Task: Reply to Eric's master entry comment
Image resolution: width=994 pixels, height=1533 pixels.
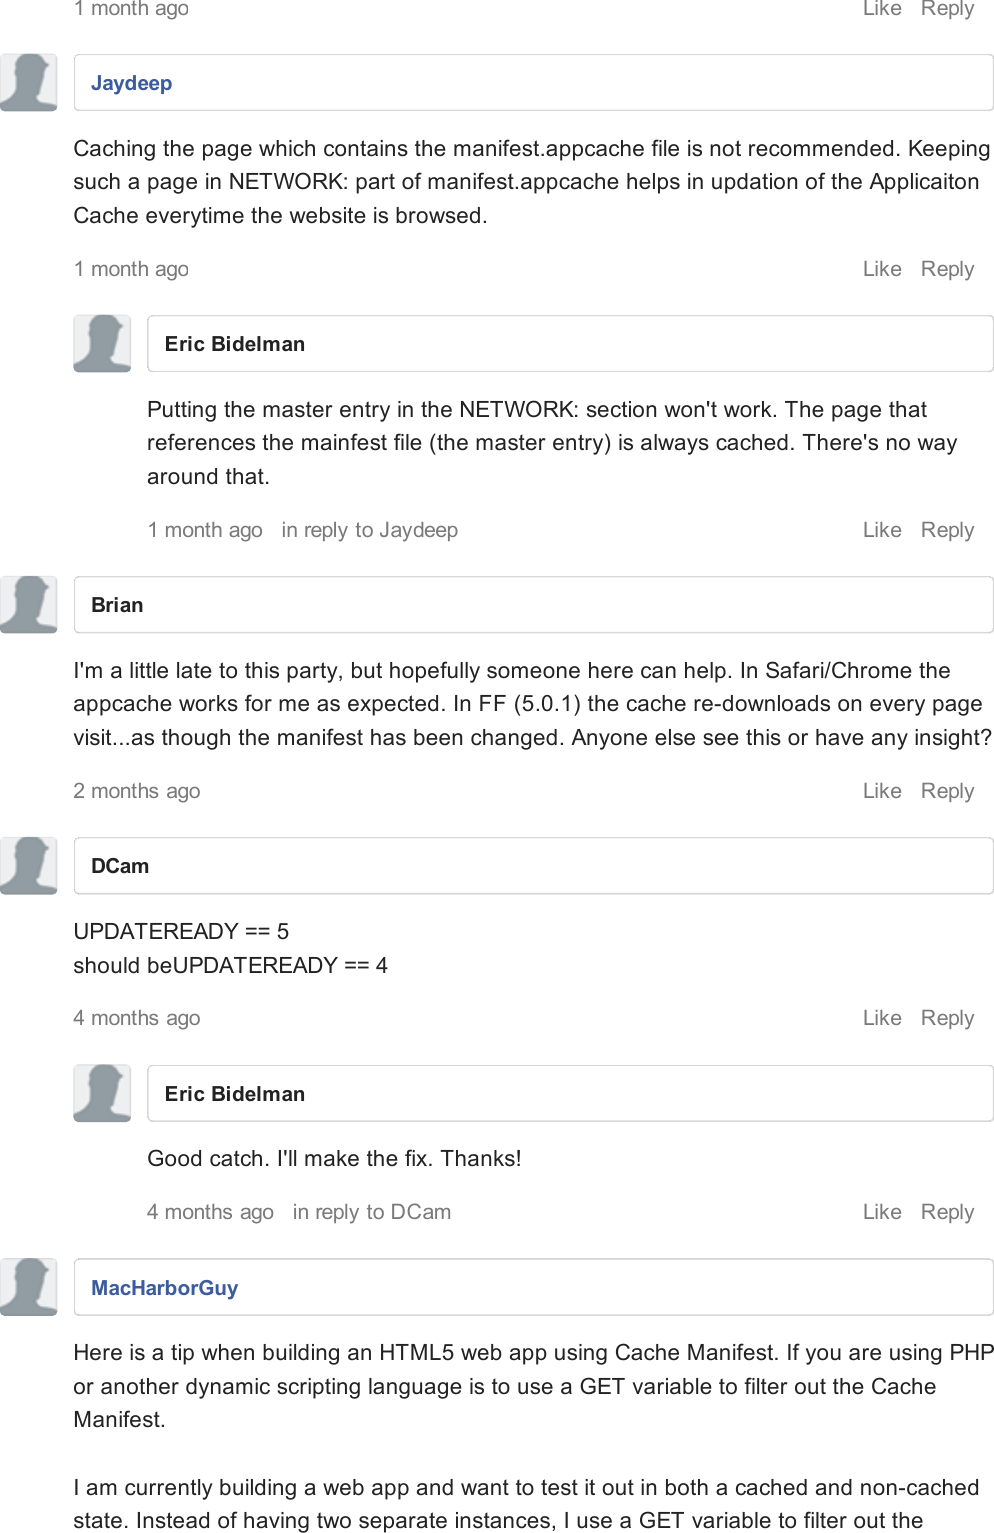Action: click(x=947, y=530)
